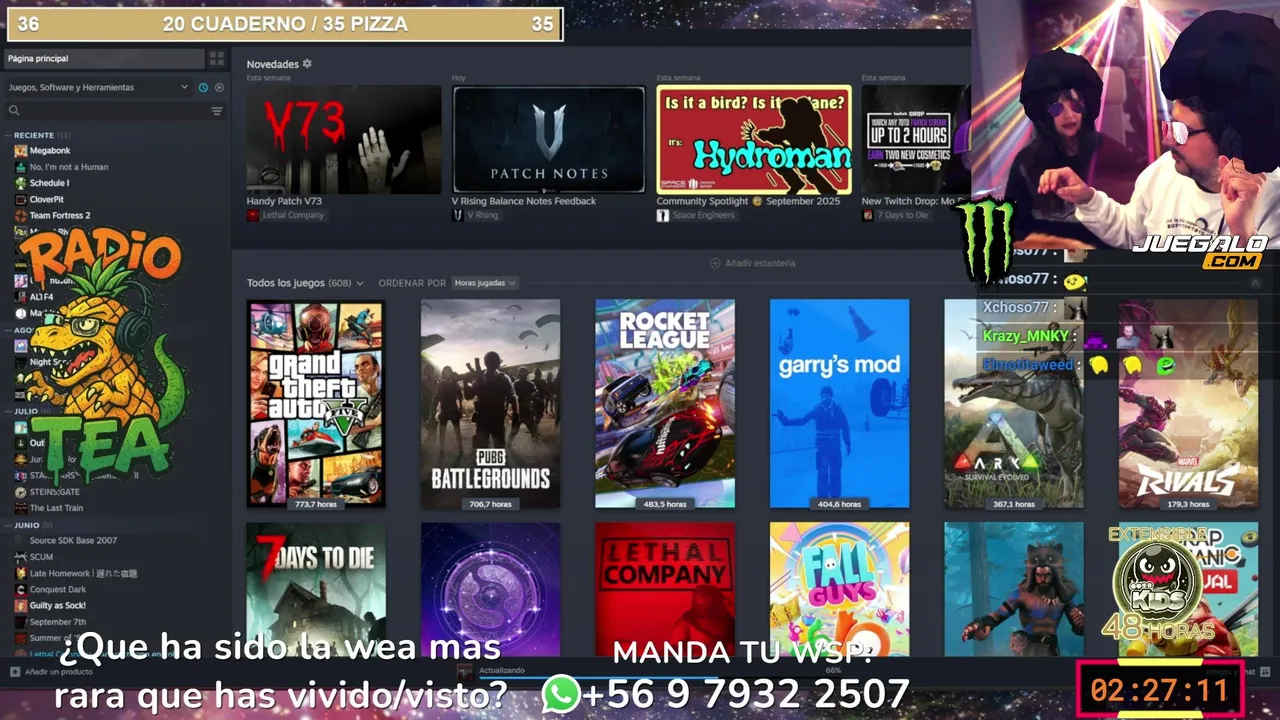
Task: Open the PUBG Battlegrounds cover
Action: [x=490, y=404]
